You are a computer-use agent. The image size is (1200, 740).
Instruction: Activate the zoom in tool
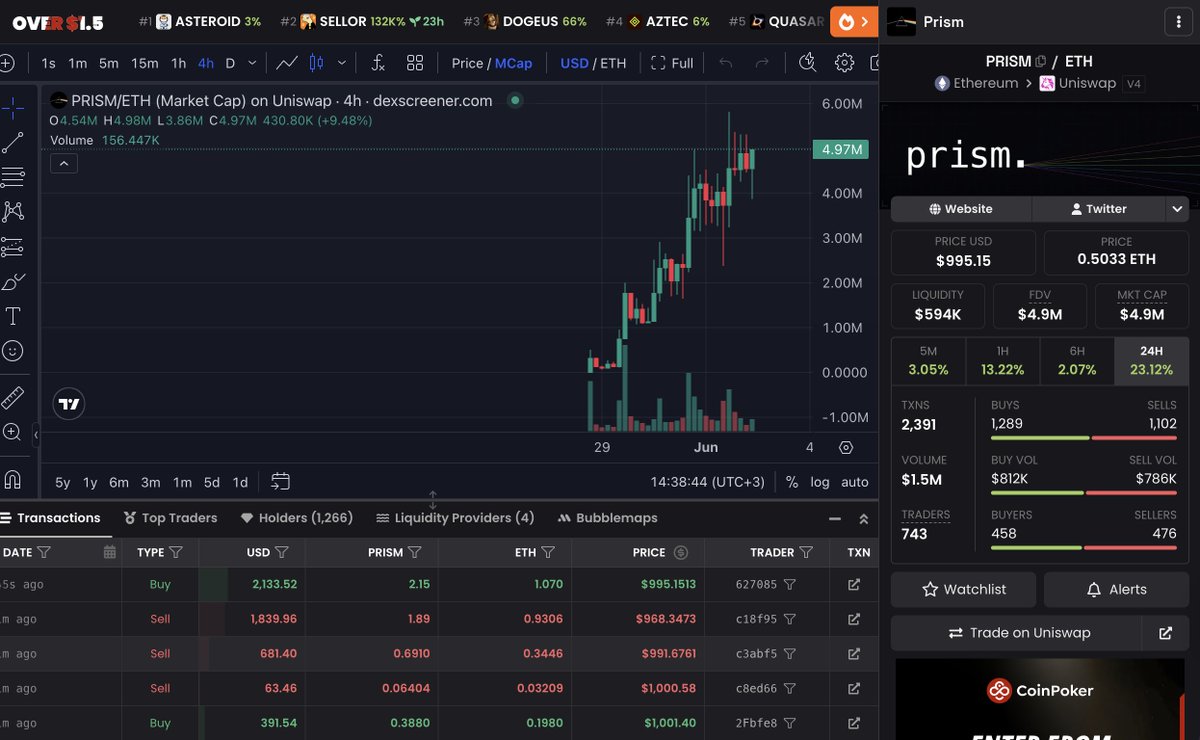pos(13,432)
